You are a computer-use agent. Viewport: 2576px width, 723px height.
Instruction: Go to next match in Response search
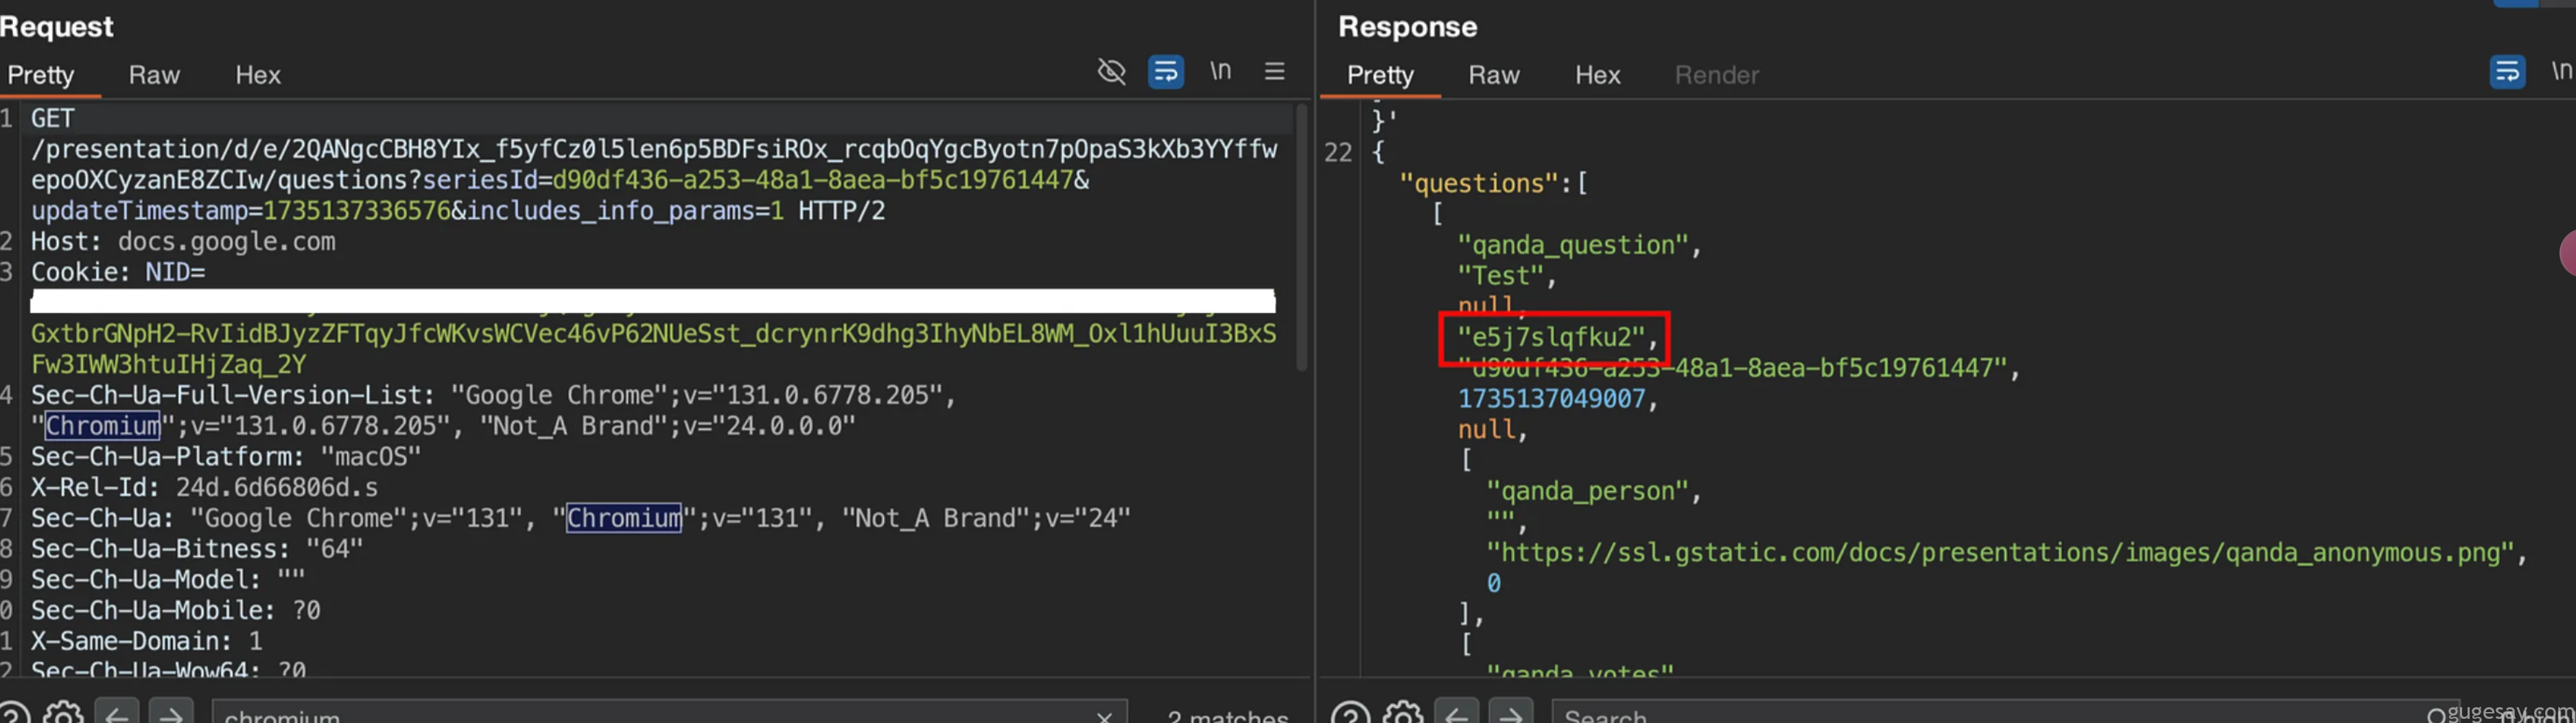pos(1510,713)
